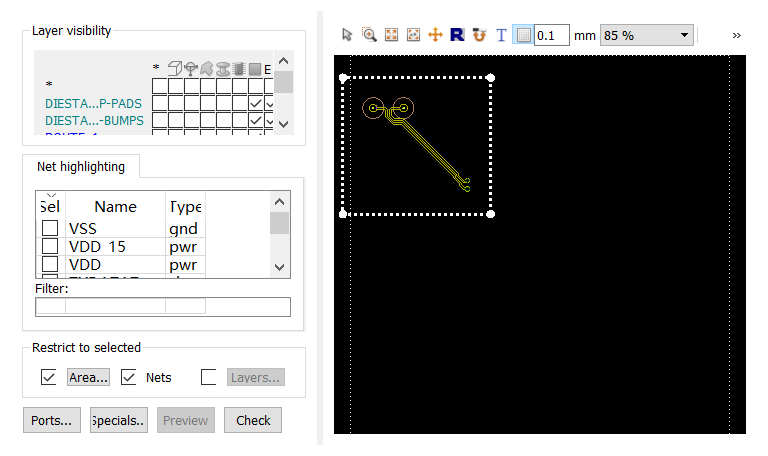Click the asterisk column header in layer table
This screenshot has width=768, height=456.
(156, 68)
